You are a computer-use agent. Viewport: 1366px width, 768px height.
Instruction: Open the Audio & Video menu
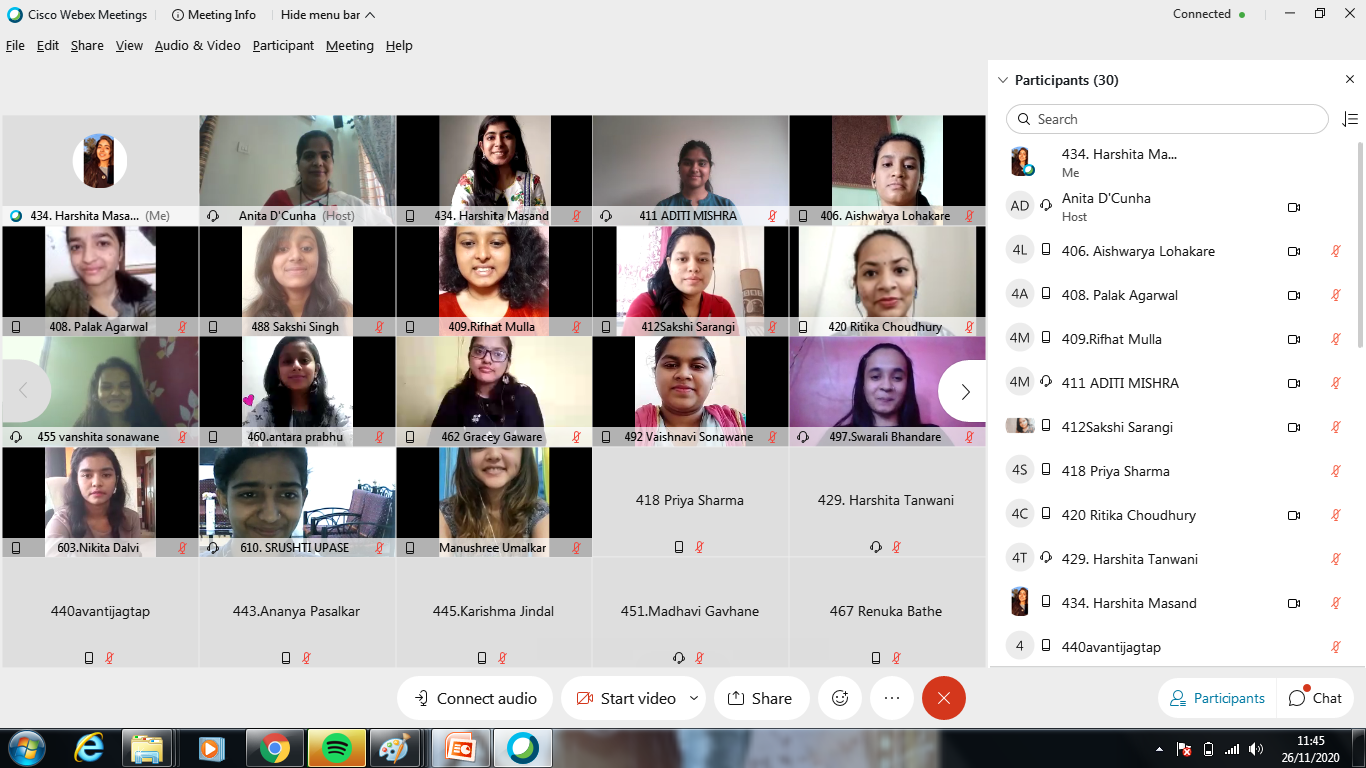point(197,46)
